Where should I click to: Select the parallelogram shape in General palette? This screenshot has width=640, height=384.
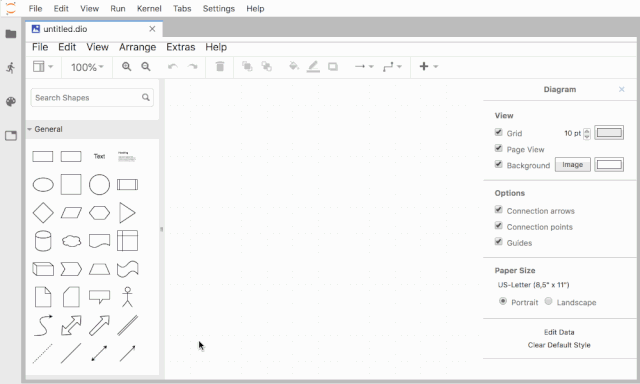click(71, 213)
